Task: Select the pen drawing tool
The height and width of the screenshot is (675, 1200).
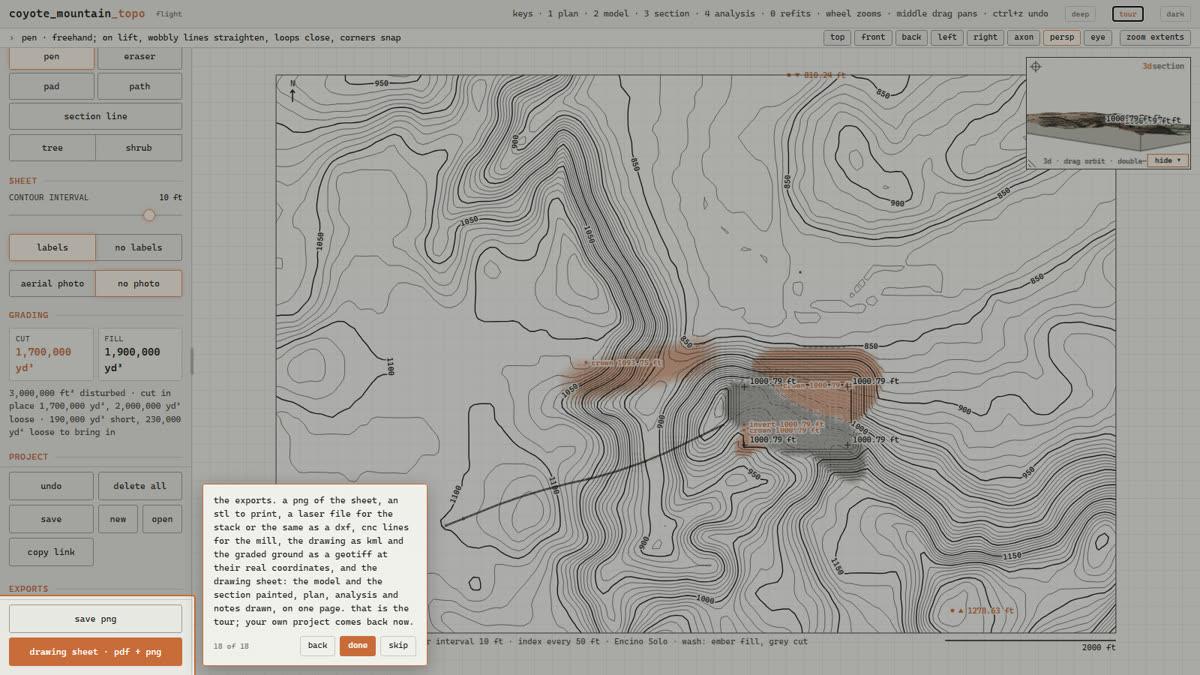Action: [x=51, y=58]
